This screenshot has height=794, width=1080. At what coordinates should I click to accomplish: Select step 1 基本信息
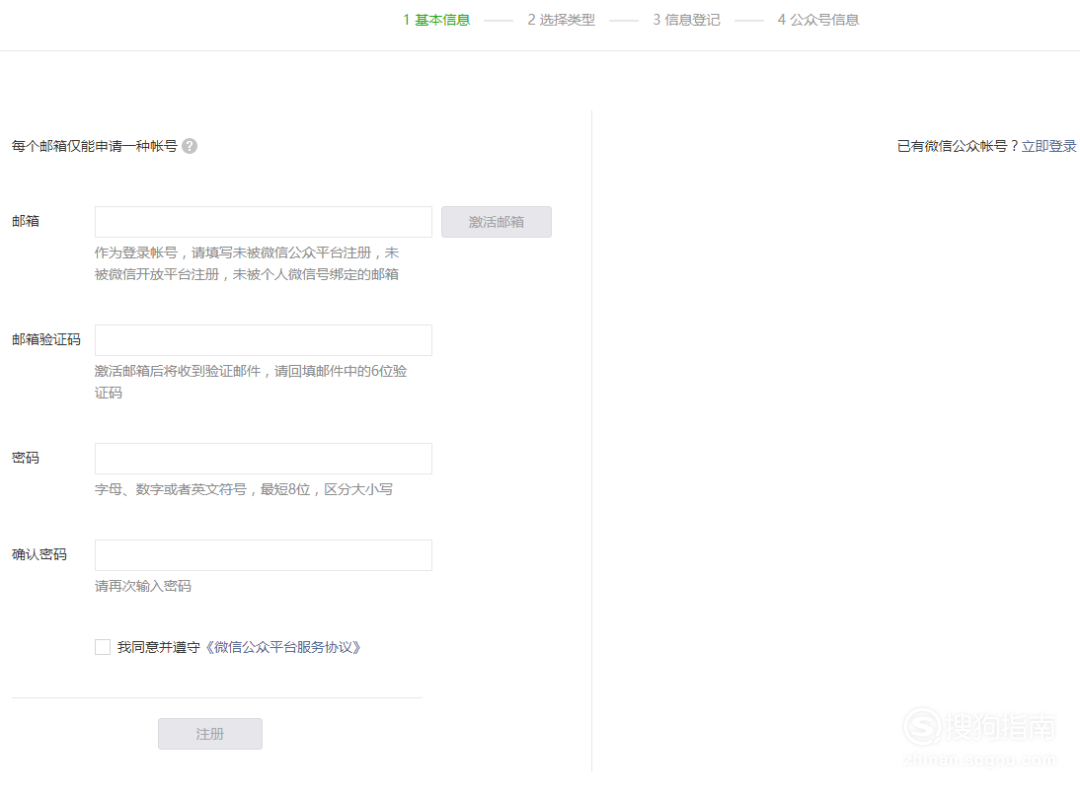pyautogui.click(x=437, y=20)
